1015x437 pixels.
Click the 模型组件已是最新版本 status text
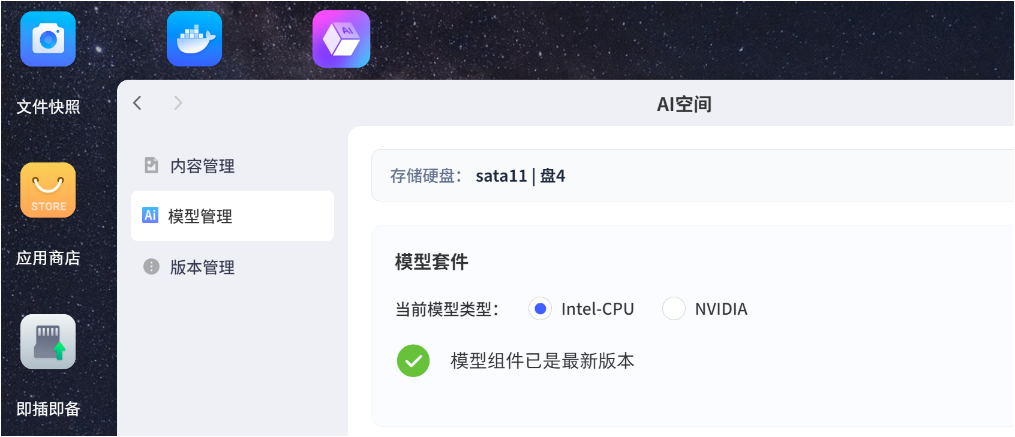pyautogui.click(x=542, y=361)
